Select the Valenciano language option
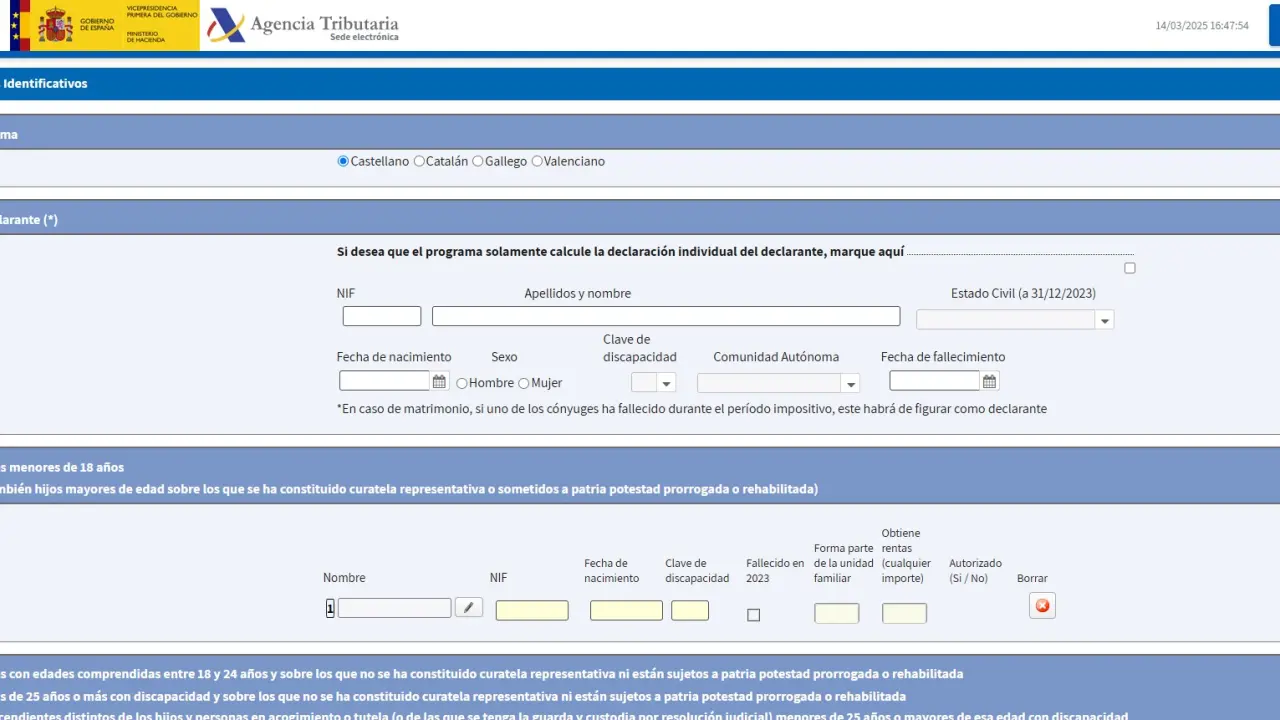 click(x=537, y=161)
